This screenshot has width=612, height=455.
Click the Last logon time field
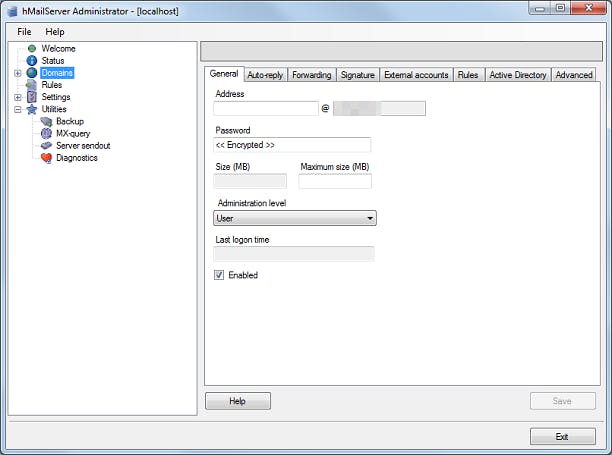[x=294, y=254]
